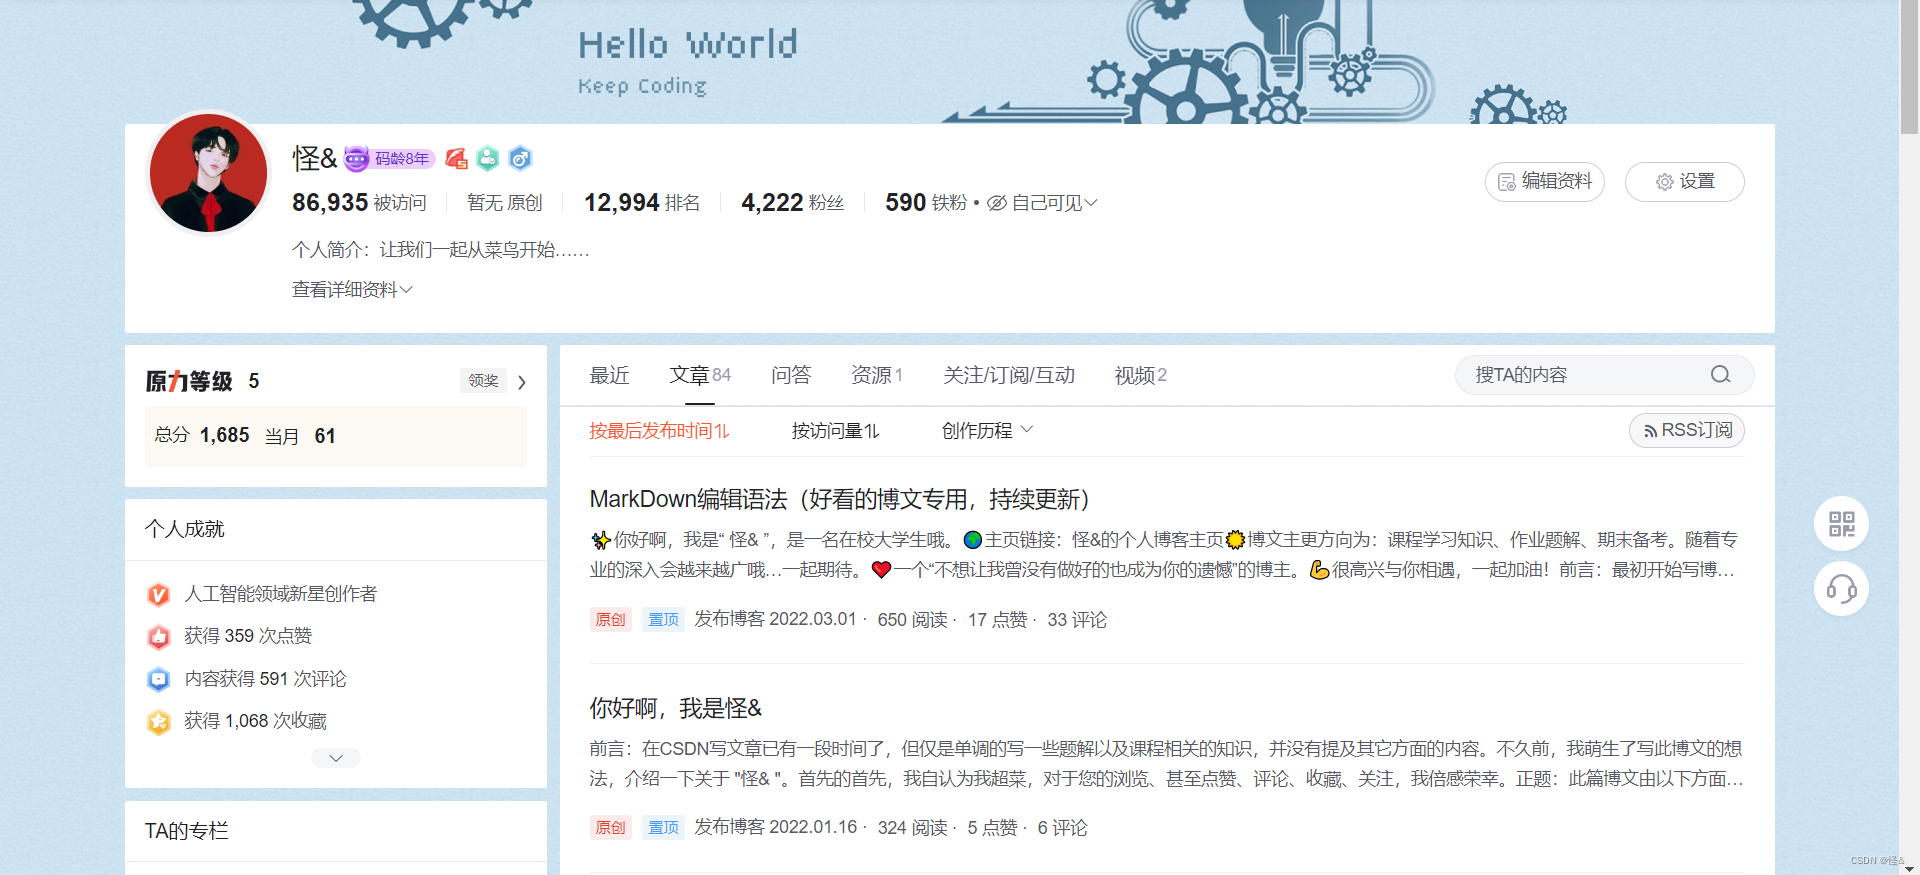1920x875 pixels.
Task: Click the 内容获得 591 次评论 comment icon
Action: coord(158,680)
